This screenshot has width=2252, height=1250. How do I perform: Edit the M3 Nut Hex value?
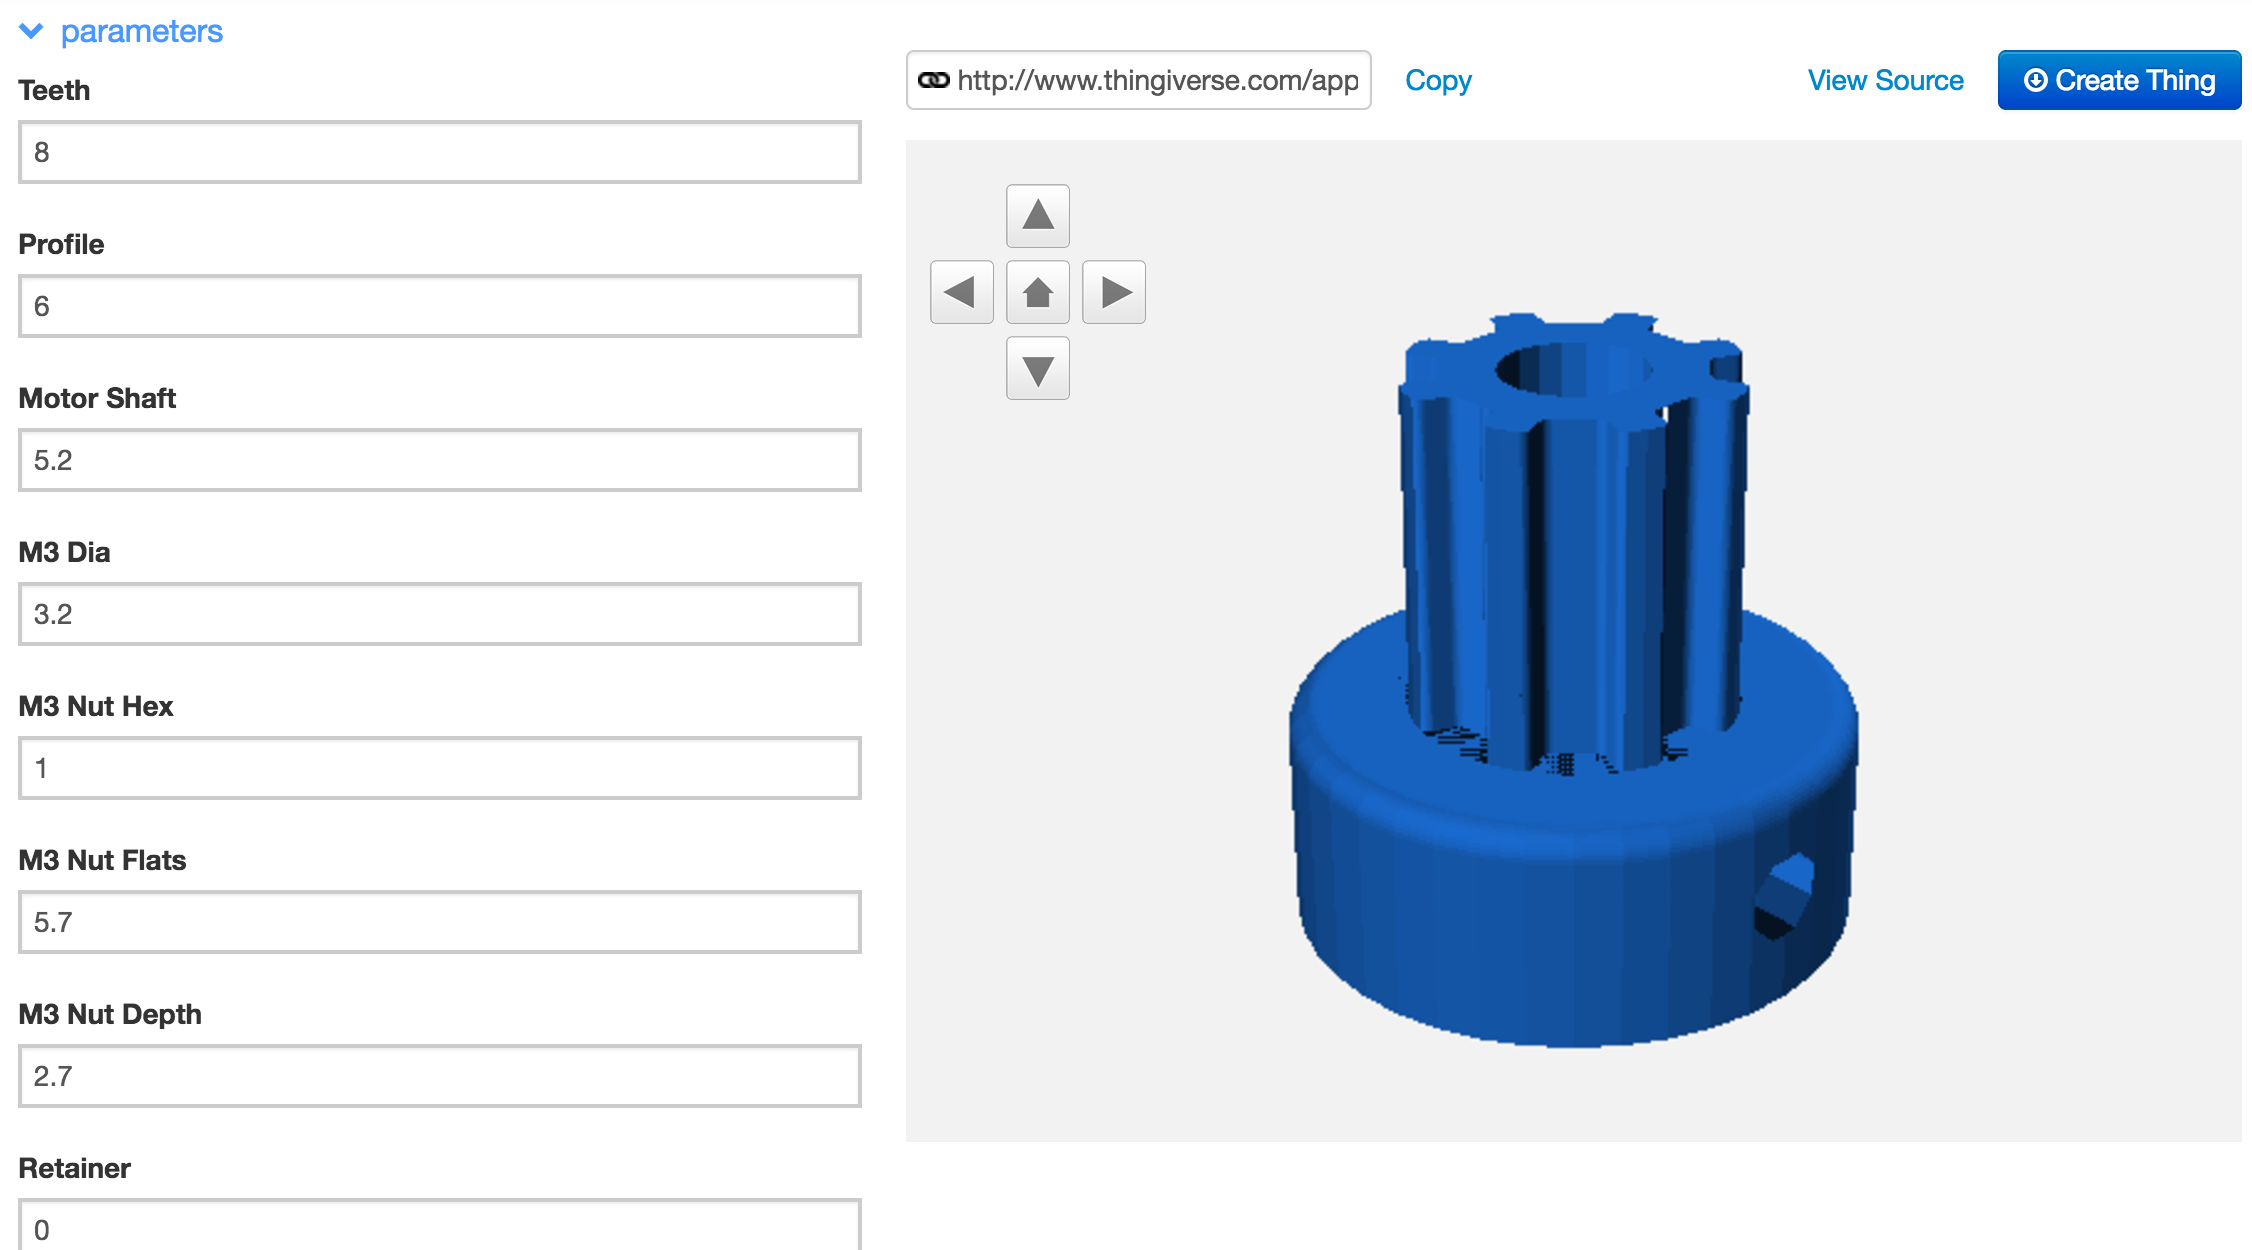pos(439,768)
